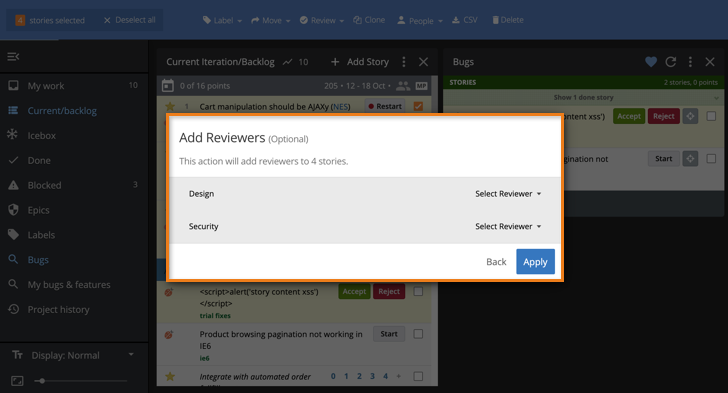The width and height of the screenshot is (728, 393).
Task: Open the Design Select Reviewer dropdown
Action: (508, 194)
